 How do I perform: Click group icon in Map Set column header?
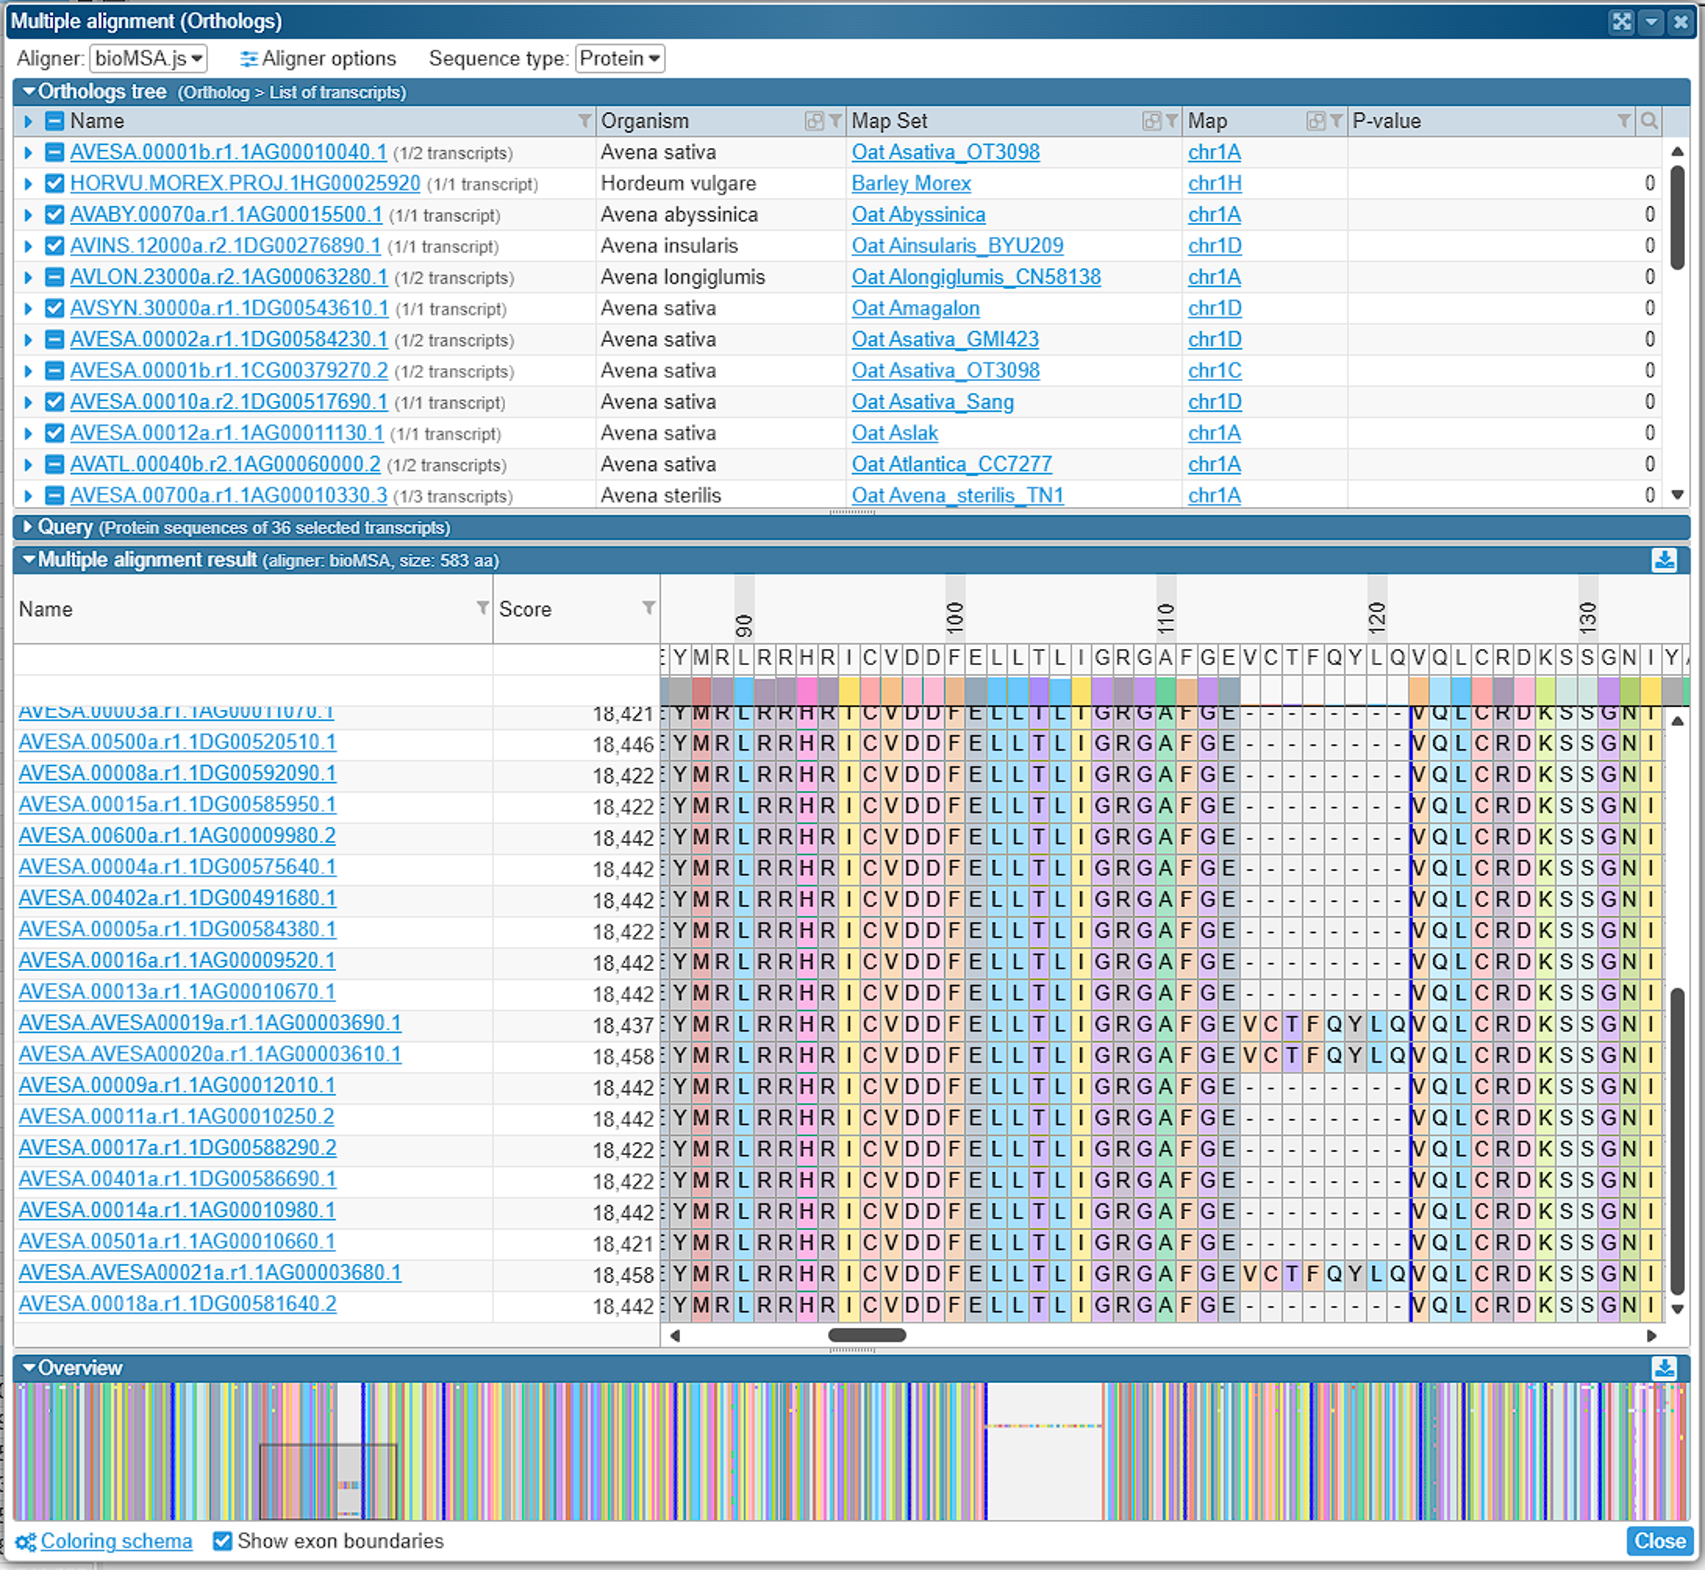1152,121
